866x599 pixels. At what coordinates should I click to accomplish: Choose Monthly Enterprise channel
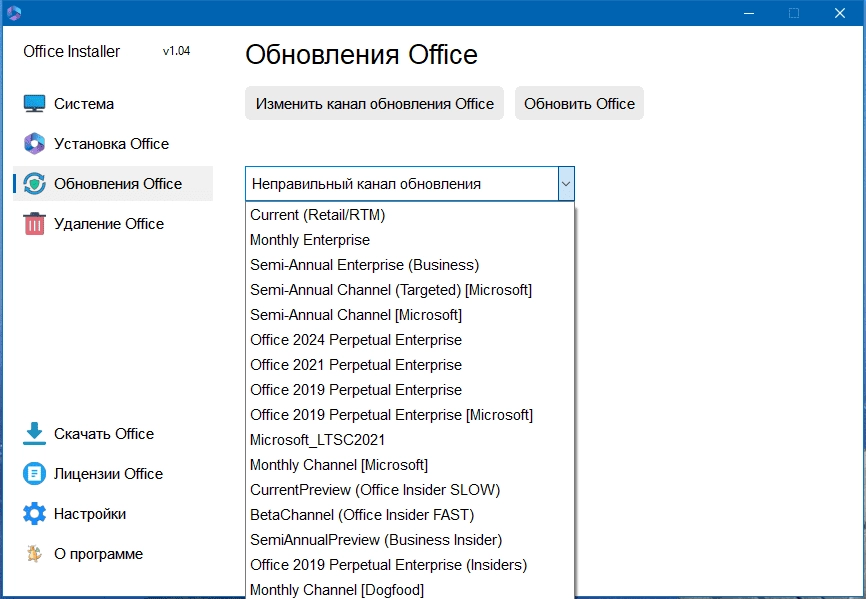410,240
